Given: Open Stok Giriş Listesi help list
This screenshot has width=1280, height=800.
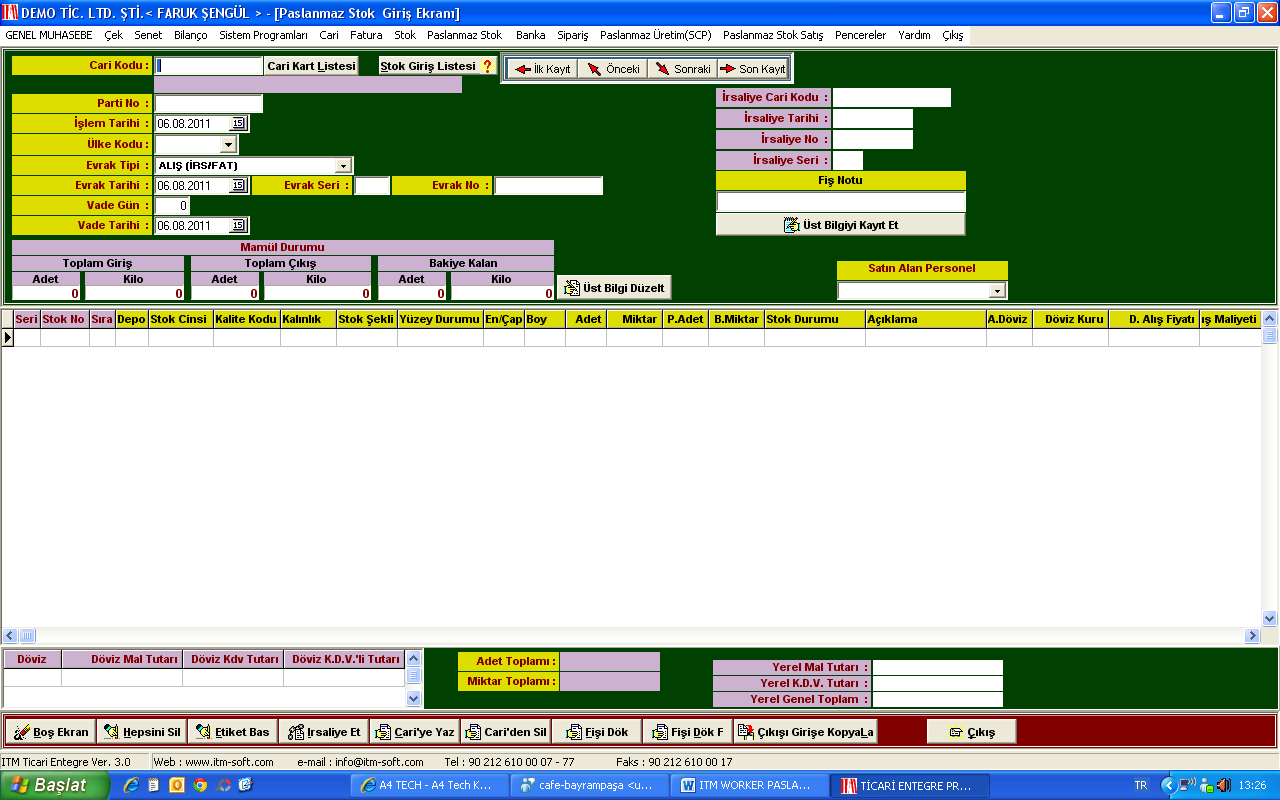Looking at the screenshot, I should click(438, 66).
